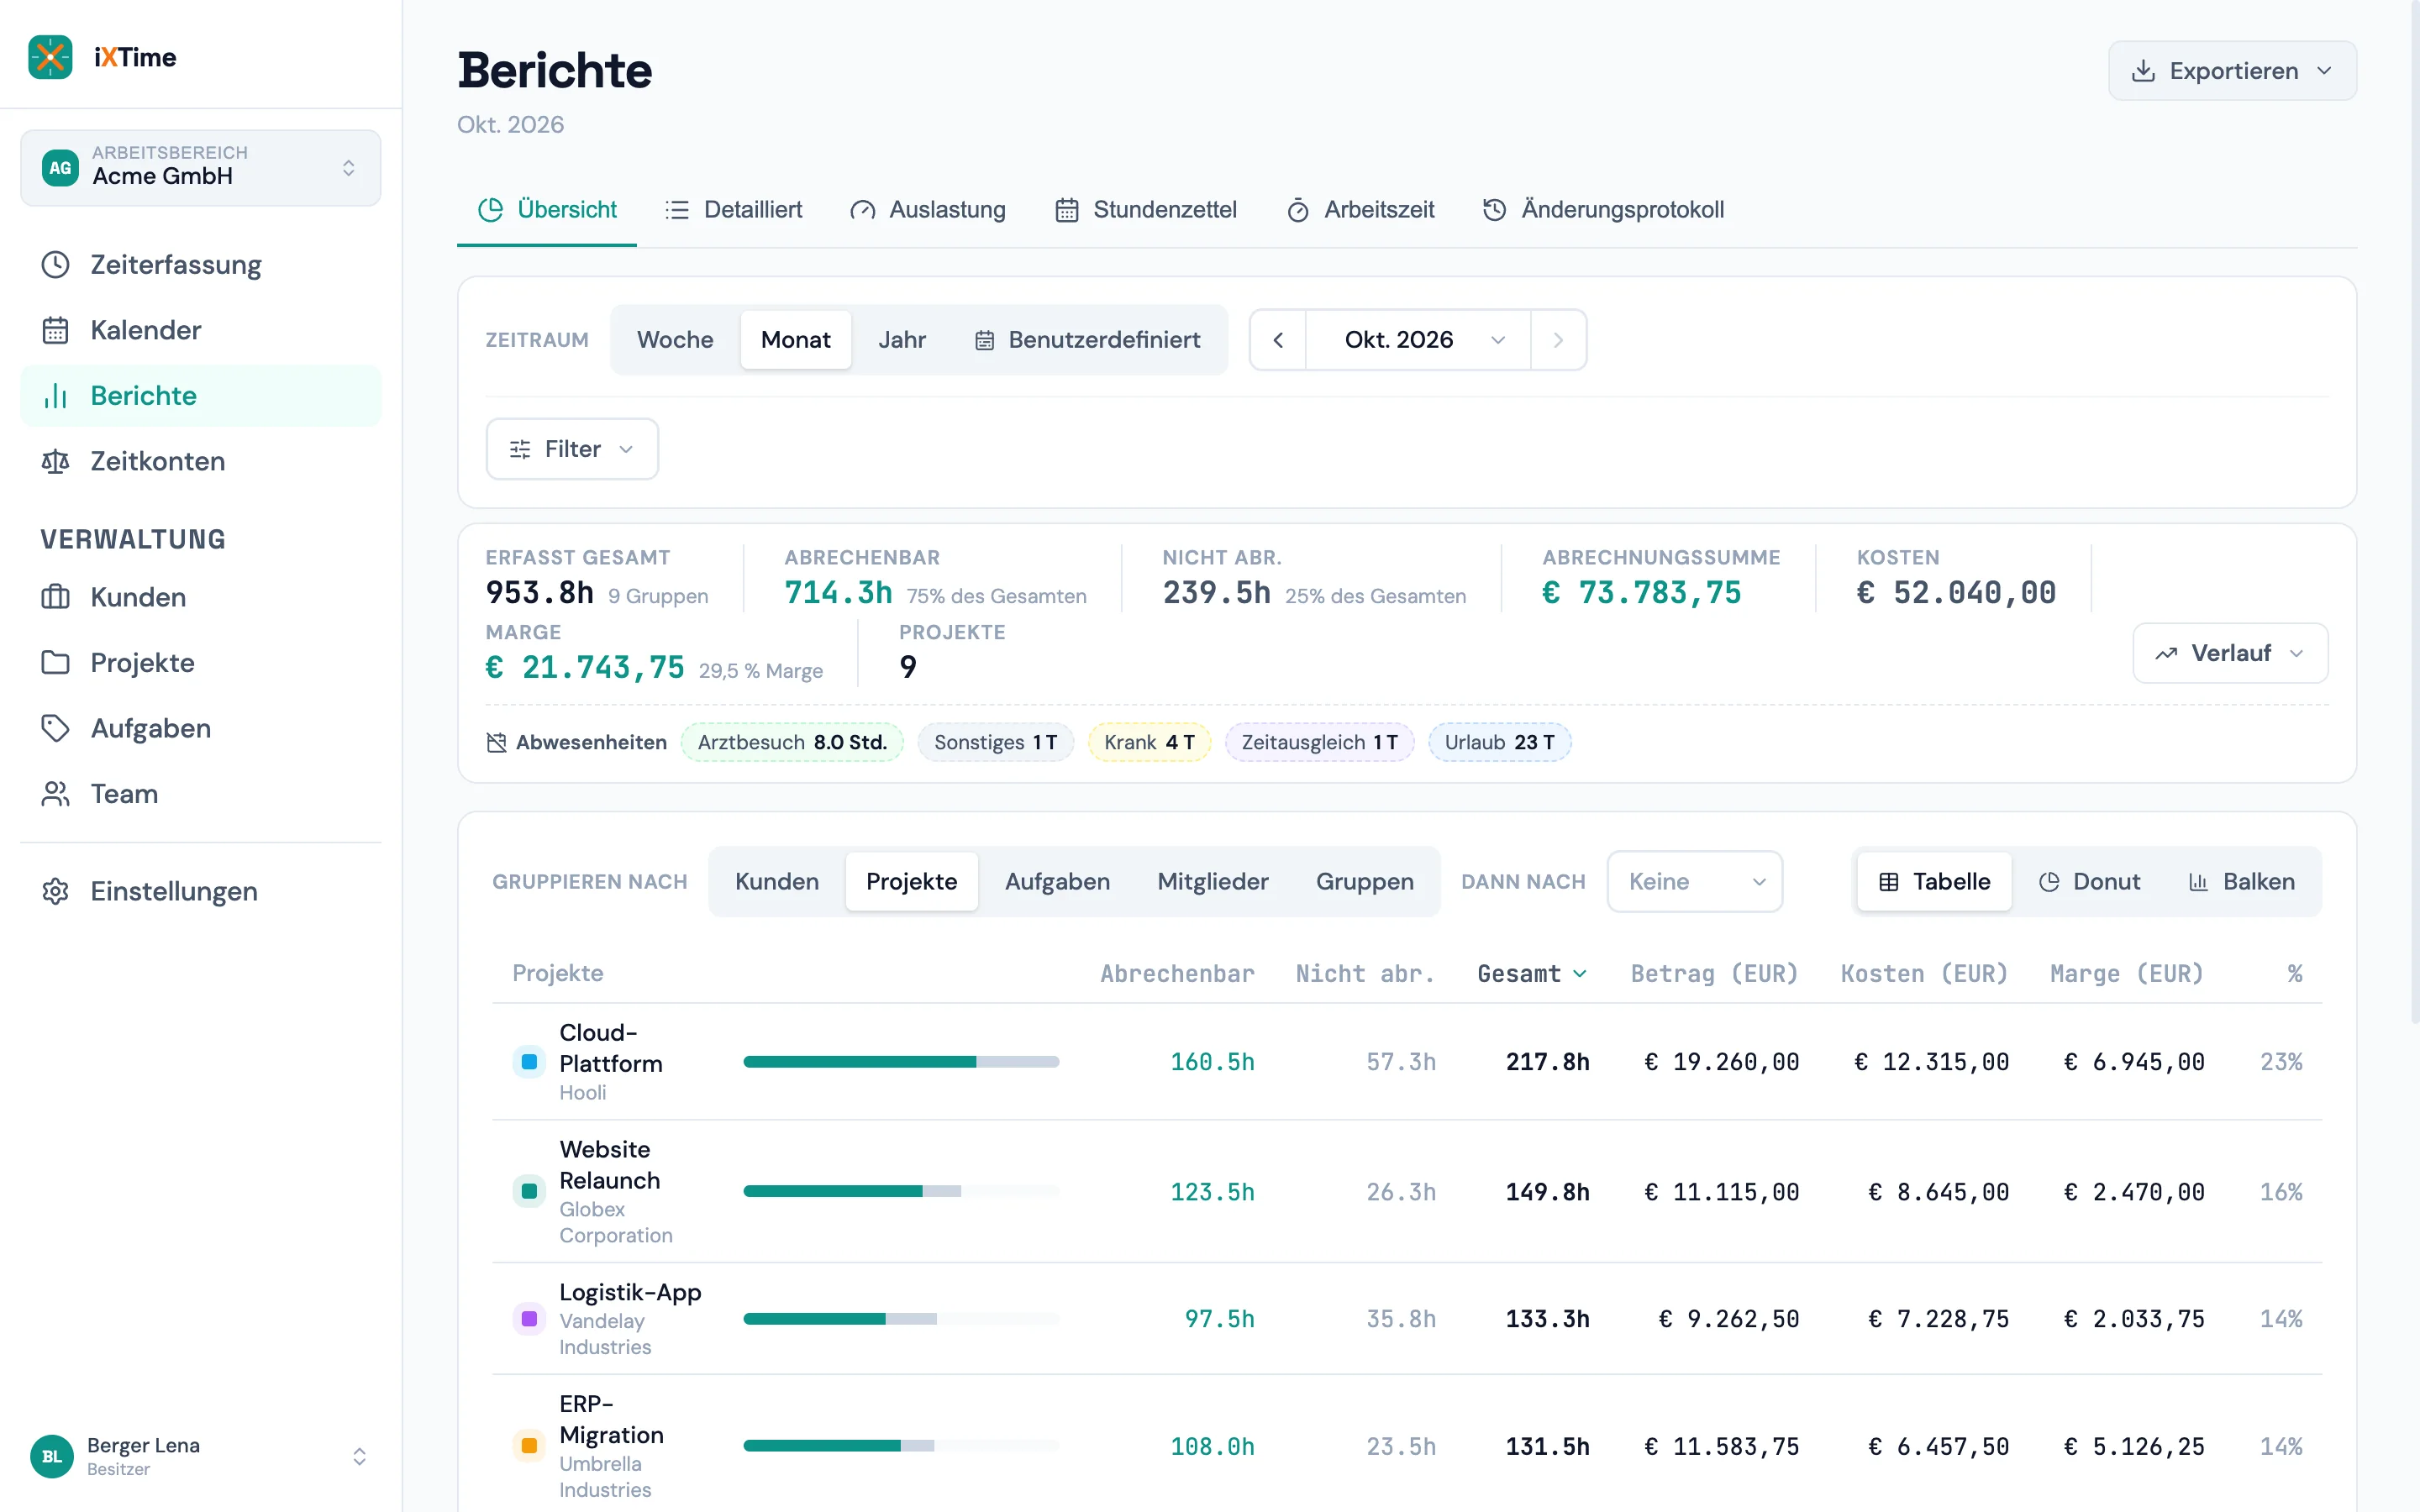Switch view to Balken

pos(2241,881)
